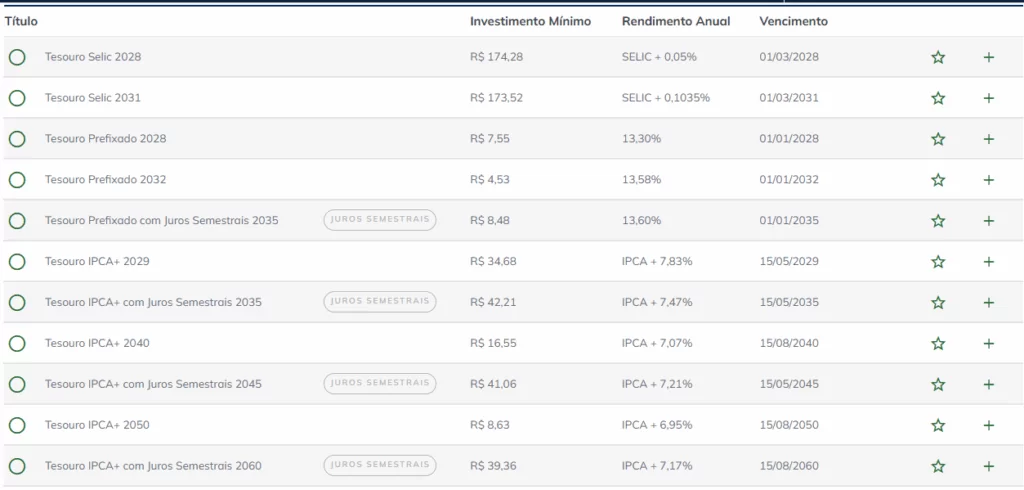The width and height of the screenshot is (1024, 490).
Task: Expand Tesouro Selic 2028 with plus icon
Action: pyautogui.click(x=989, y=57)
